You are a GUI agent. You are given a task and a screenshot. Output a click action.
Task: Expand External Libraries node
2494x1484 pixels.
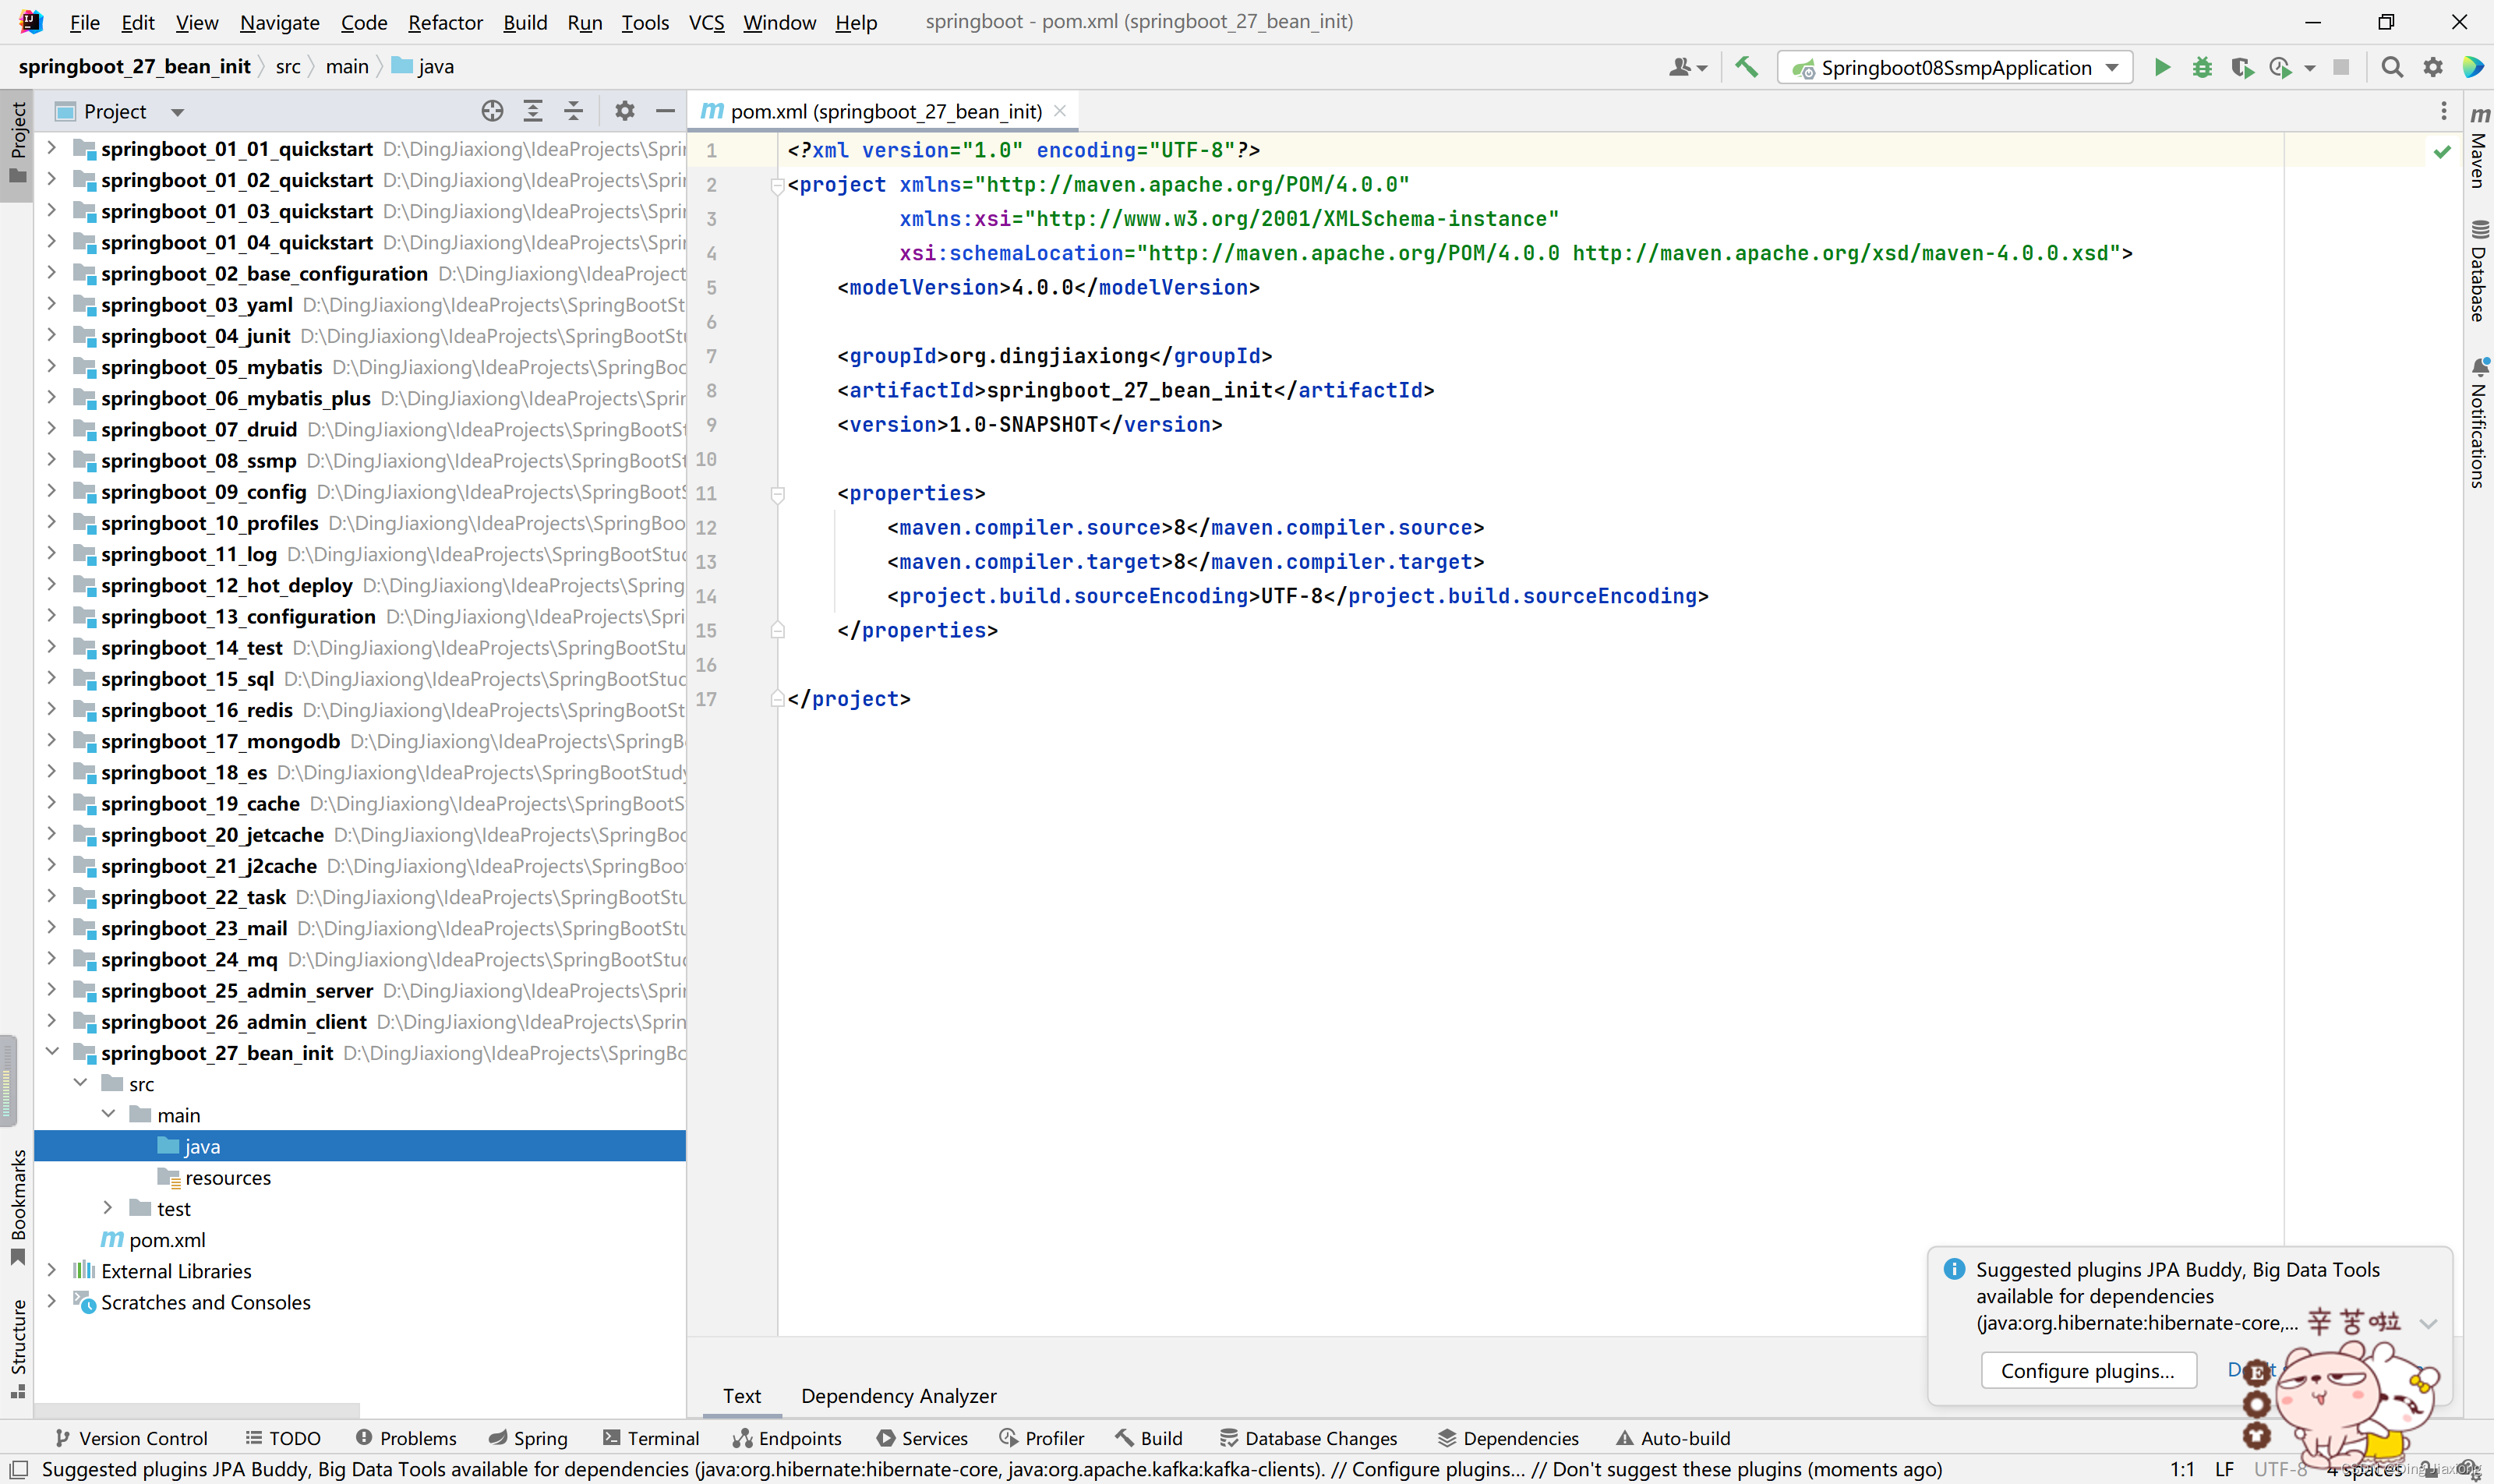click(x=52, y=1270)
